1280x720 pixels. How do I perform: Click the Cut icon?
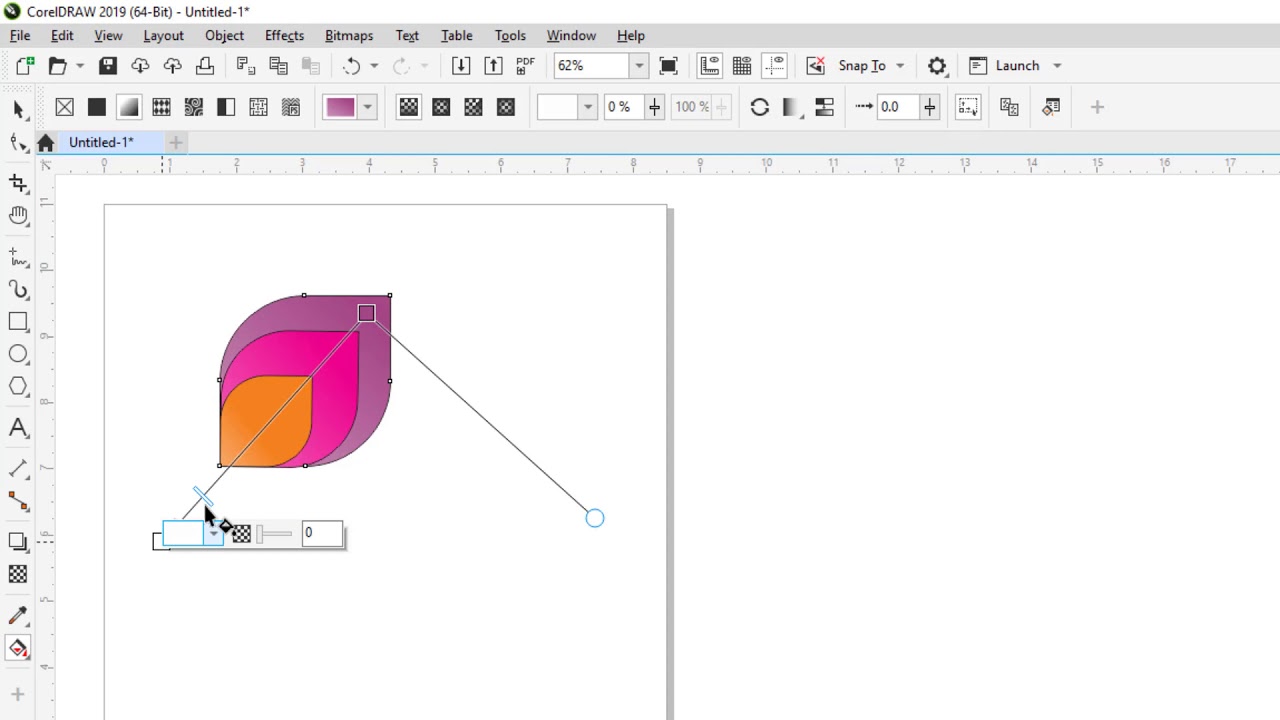[x=246, y=66]
